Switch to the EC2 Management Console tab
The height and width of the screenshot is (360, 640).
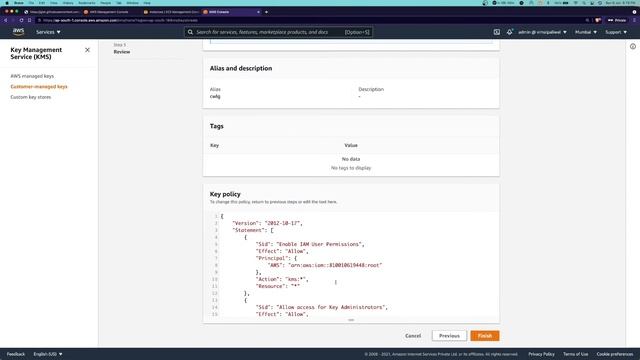(171, 12)
